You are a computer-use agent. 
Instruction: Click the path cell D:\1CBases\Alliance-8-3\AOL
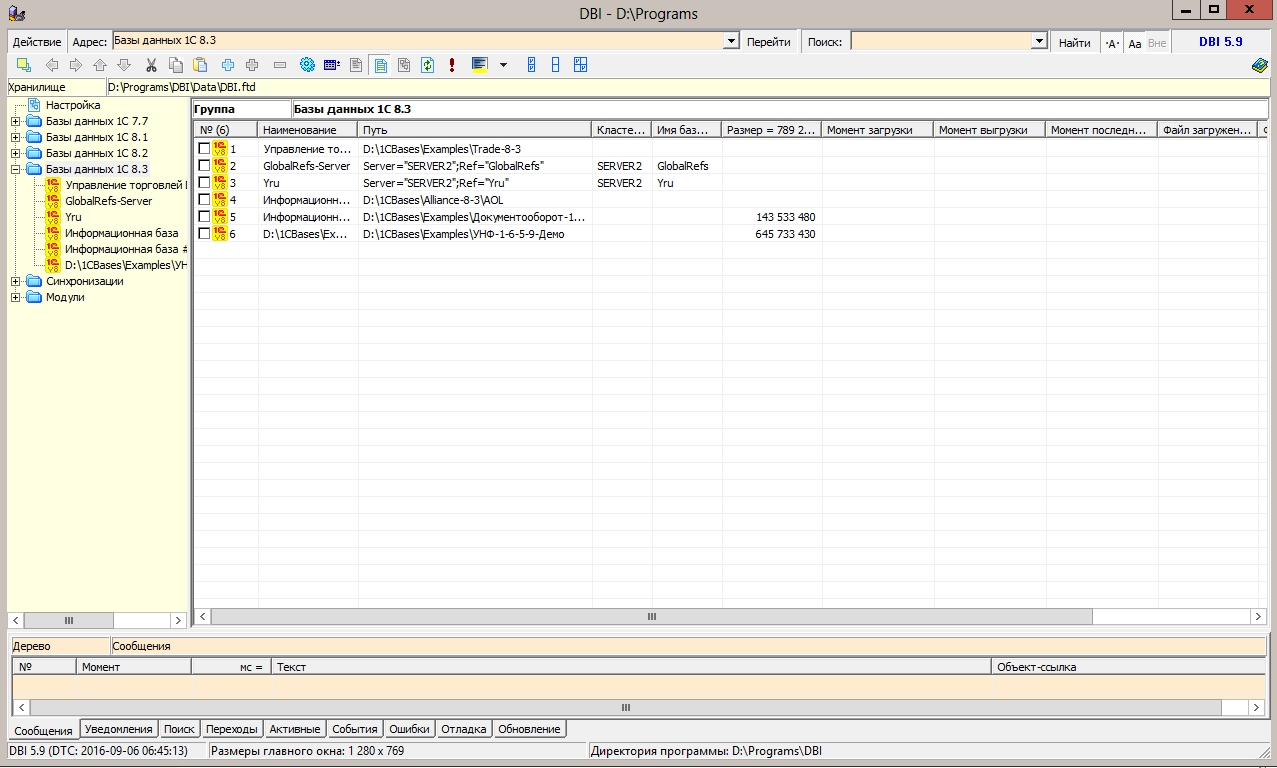click(x=475, y=200)
